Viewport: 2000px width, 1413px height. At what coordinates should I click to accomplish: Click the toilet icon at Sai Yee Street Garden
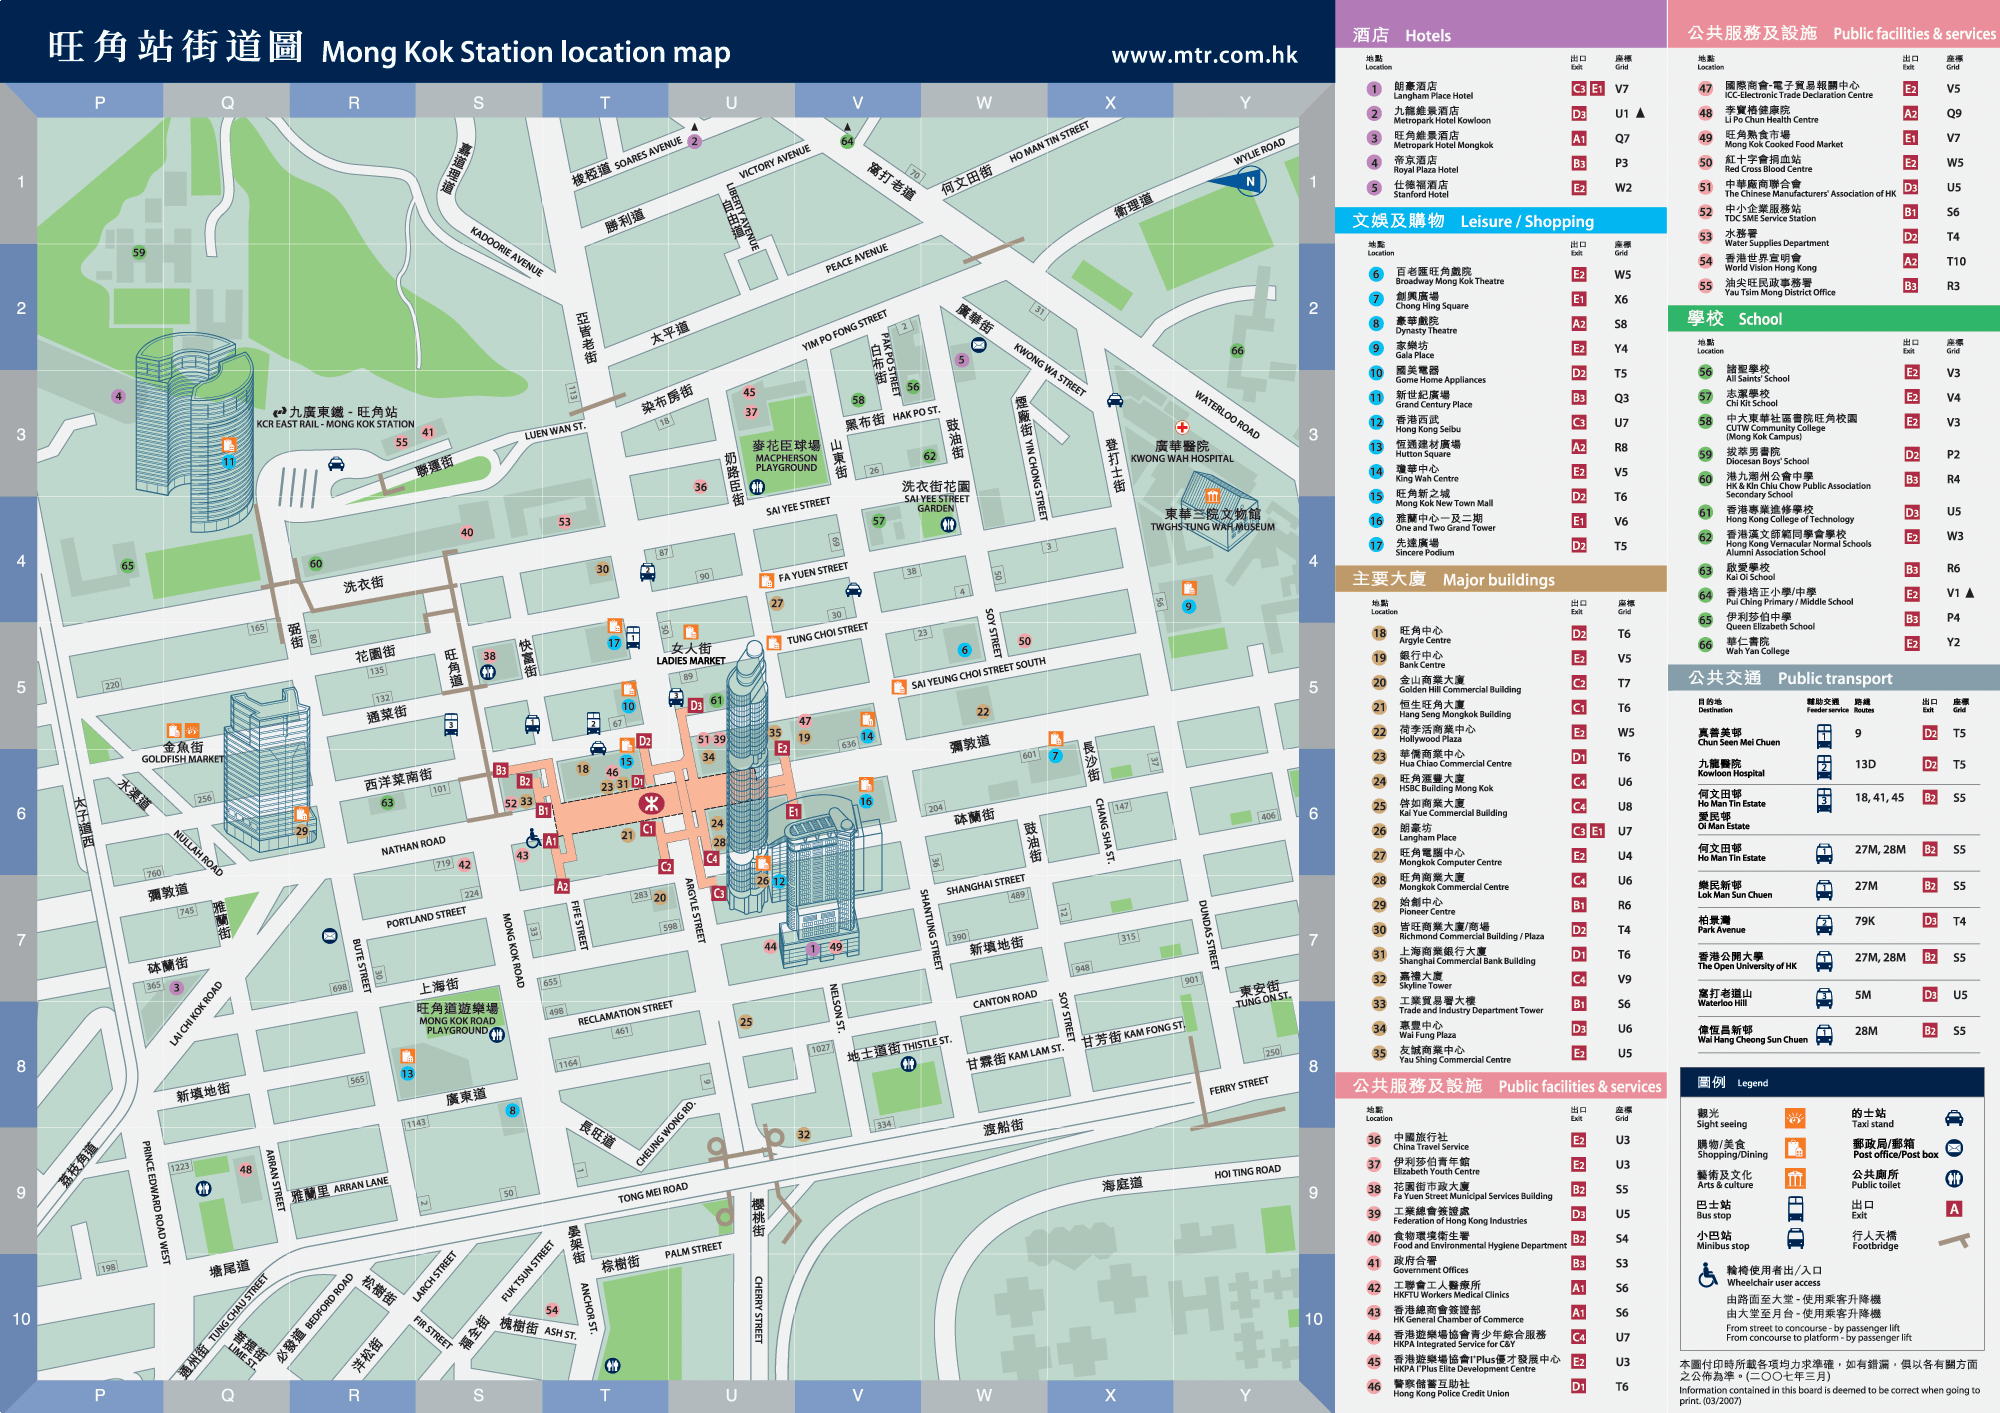(x=948, y=524)
